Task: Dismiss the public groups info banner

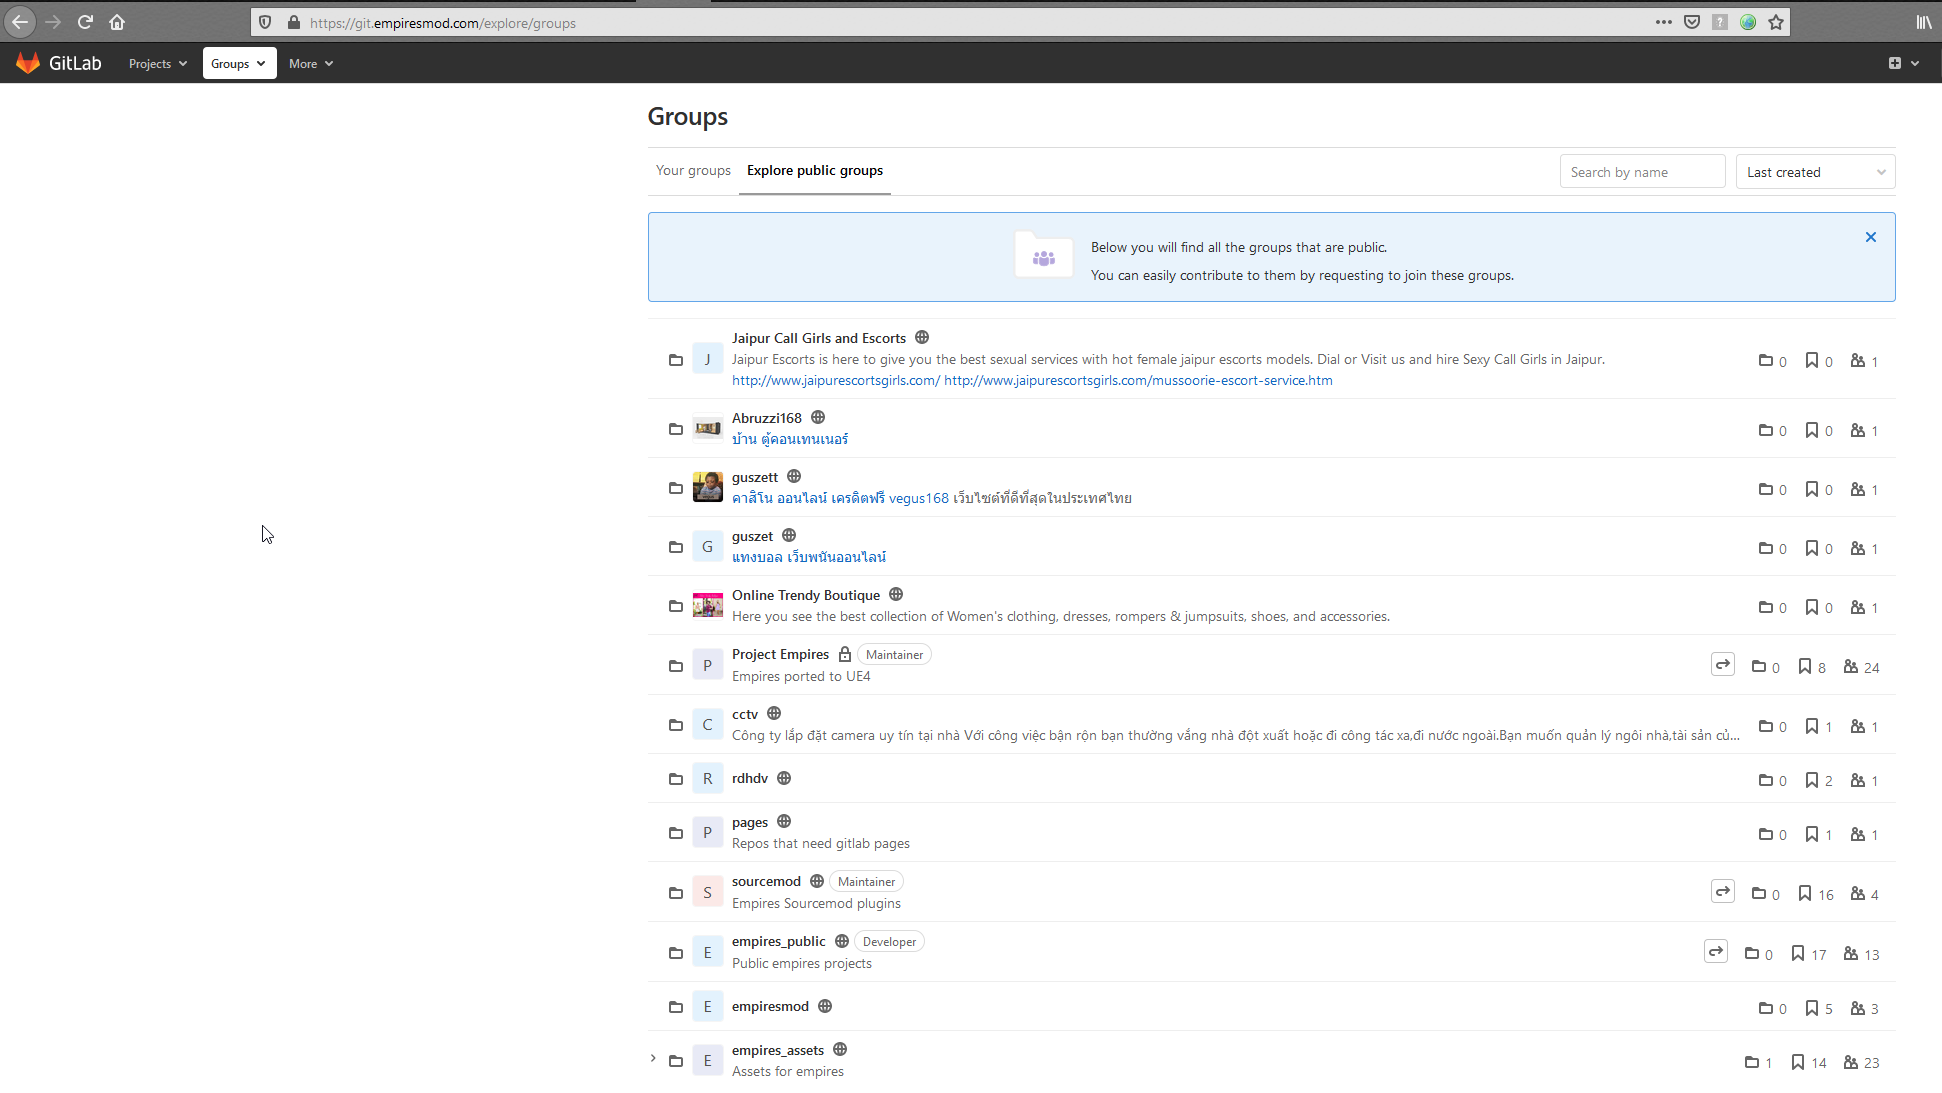Action: tap(1870, 238)
